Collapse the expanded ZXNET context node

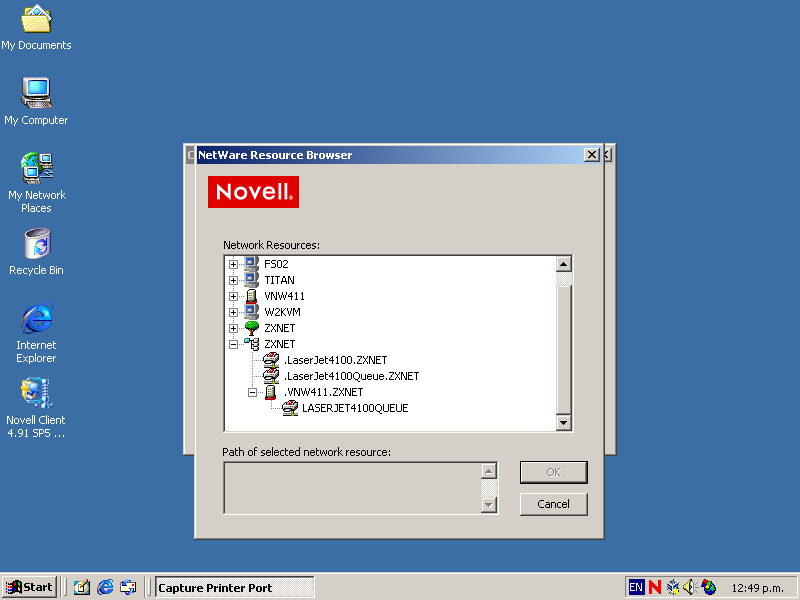point(233,344)
